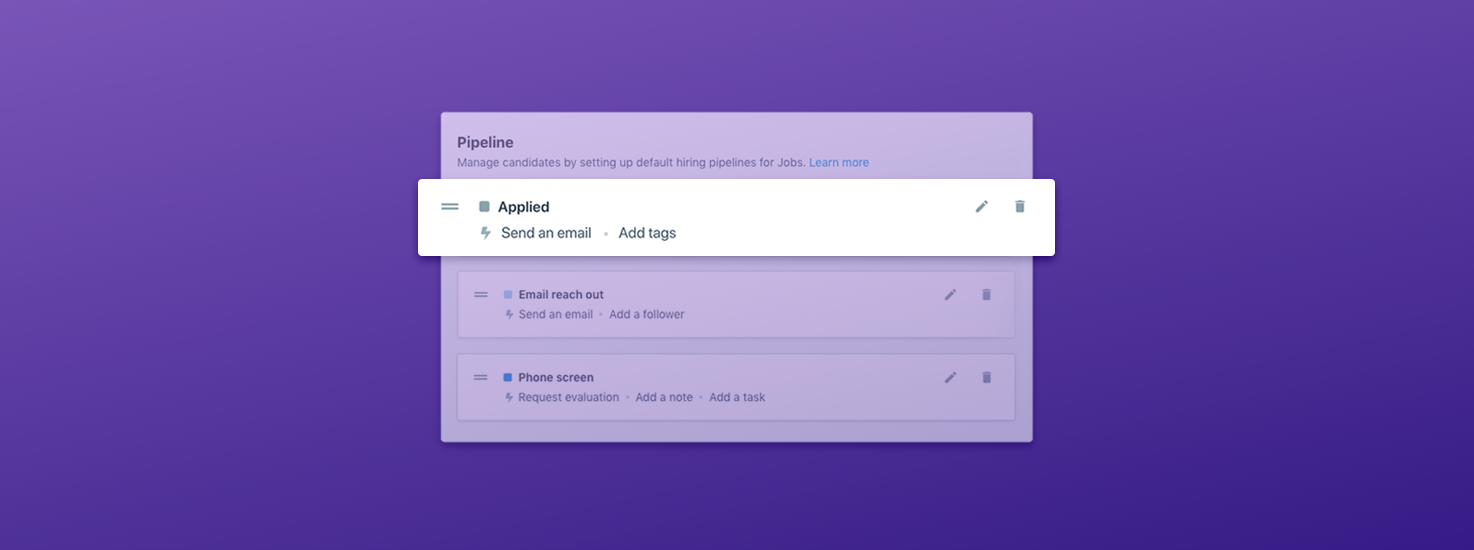Open the Learn more link
The width and height of the screenshot is (1474, 550).
838,162
